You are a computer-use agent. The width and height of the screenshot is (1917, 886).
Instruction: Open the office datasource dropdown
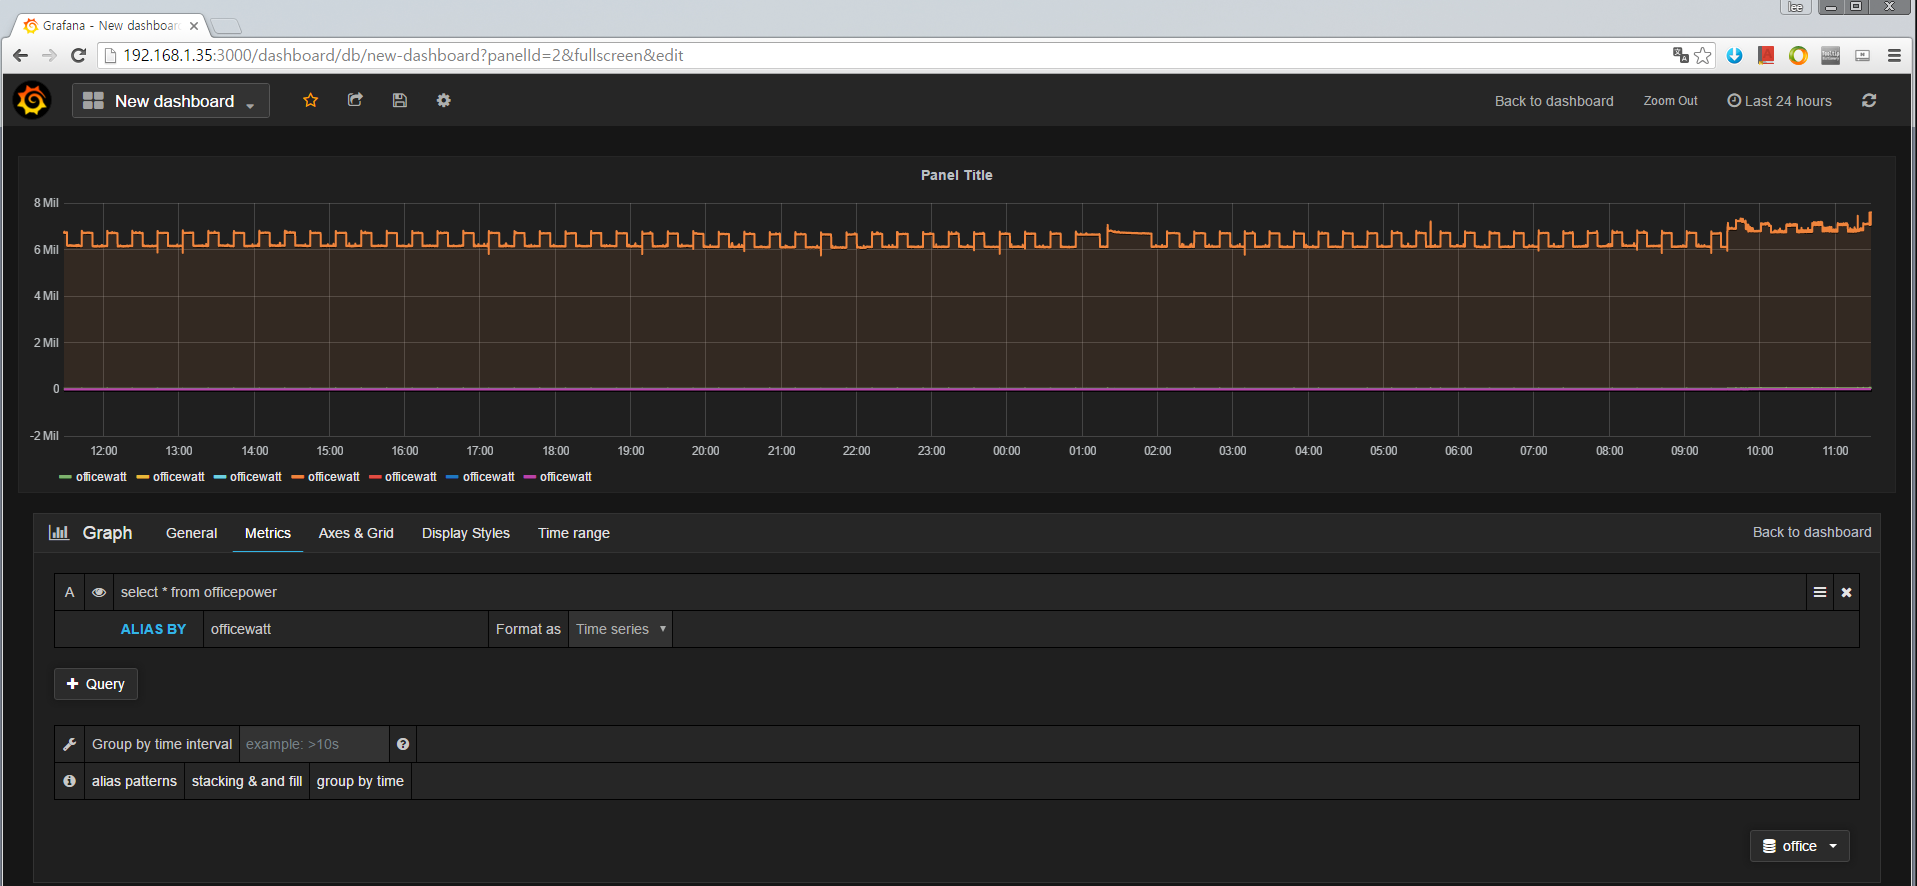point(1800,846)
